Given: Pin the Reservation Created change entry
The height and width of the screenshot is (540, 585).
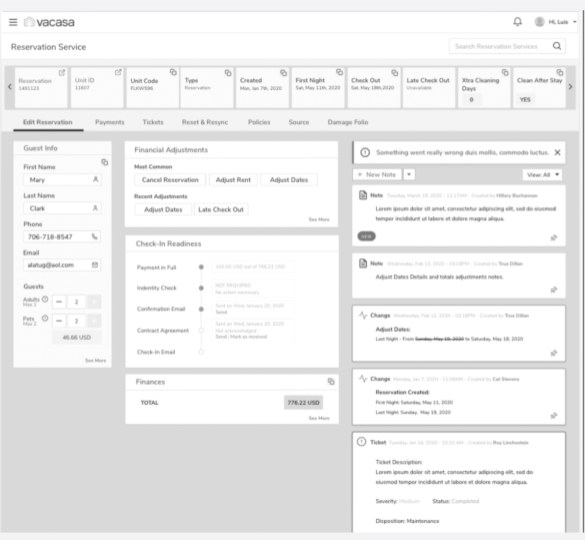Looking at the screenshot, I should click(554, 416).
